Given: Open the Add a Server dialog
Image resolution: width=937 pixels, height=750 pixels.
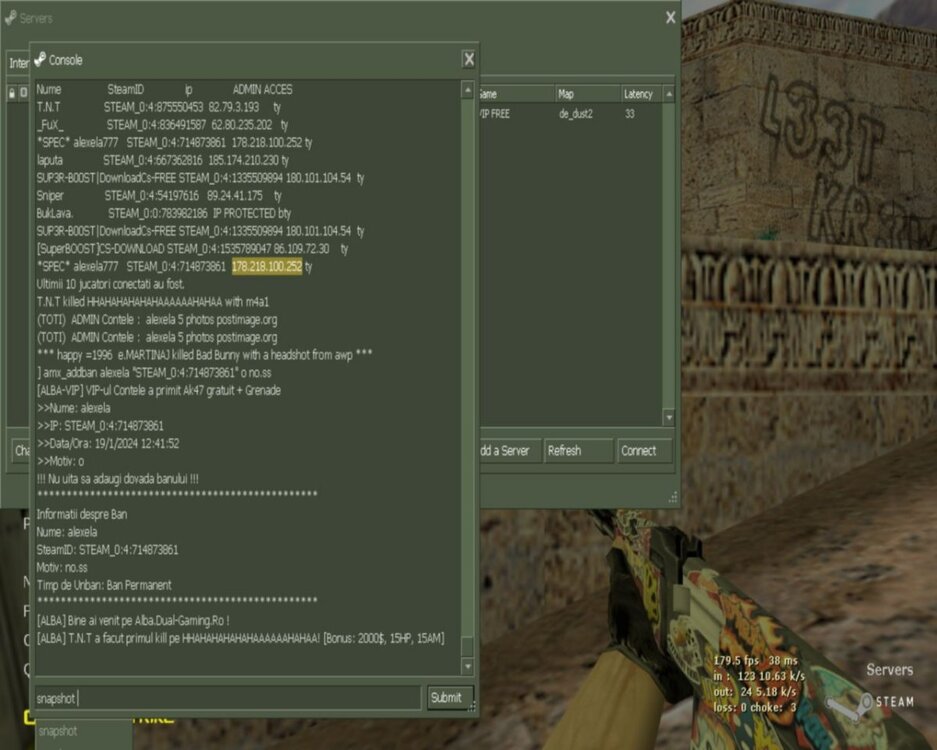Looking at the screenshot, I should pyautogui.click(x=507, y=451).
